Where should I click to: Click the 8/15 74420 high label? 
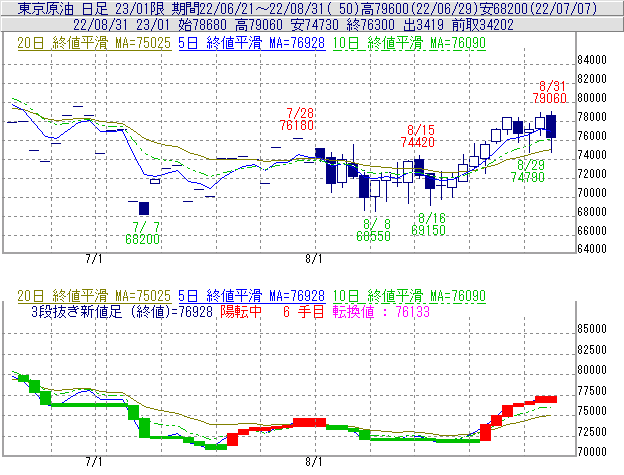tap(418, 136)
